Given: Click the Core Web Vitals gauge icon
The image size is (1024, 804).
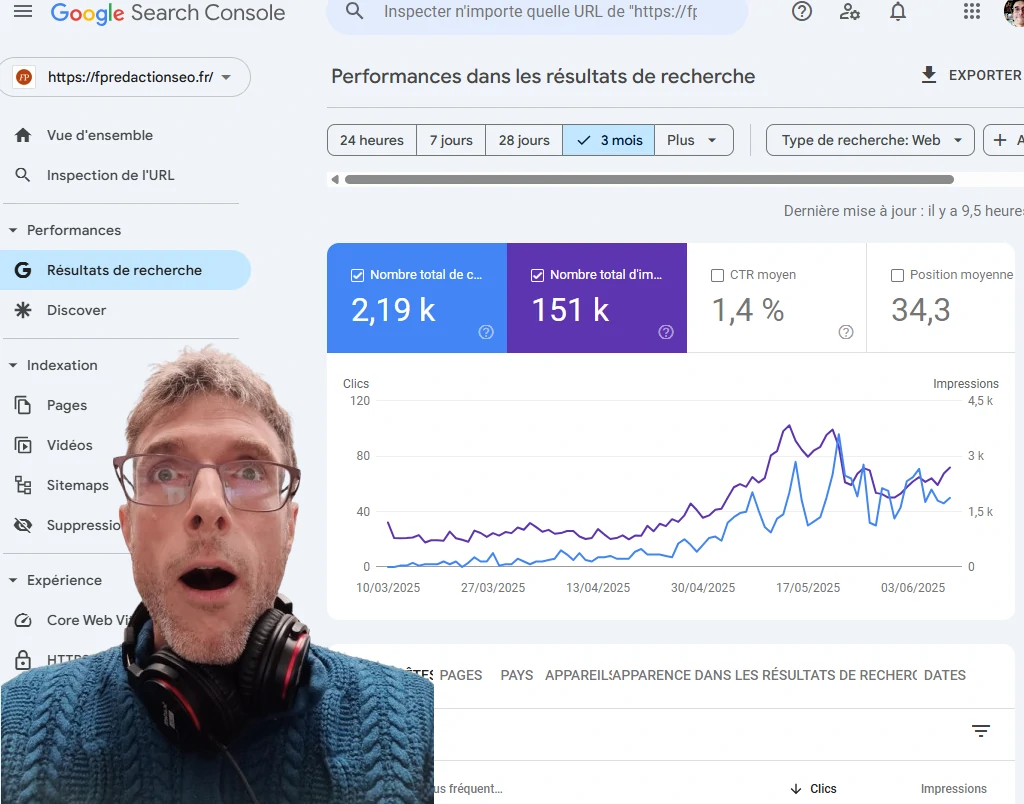Looking at the screenshot, I should (23, 620).
